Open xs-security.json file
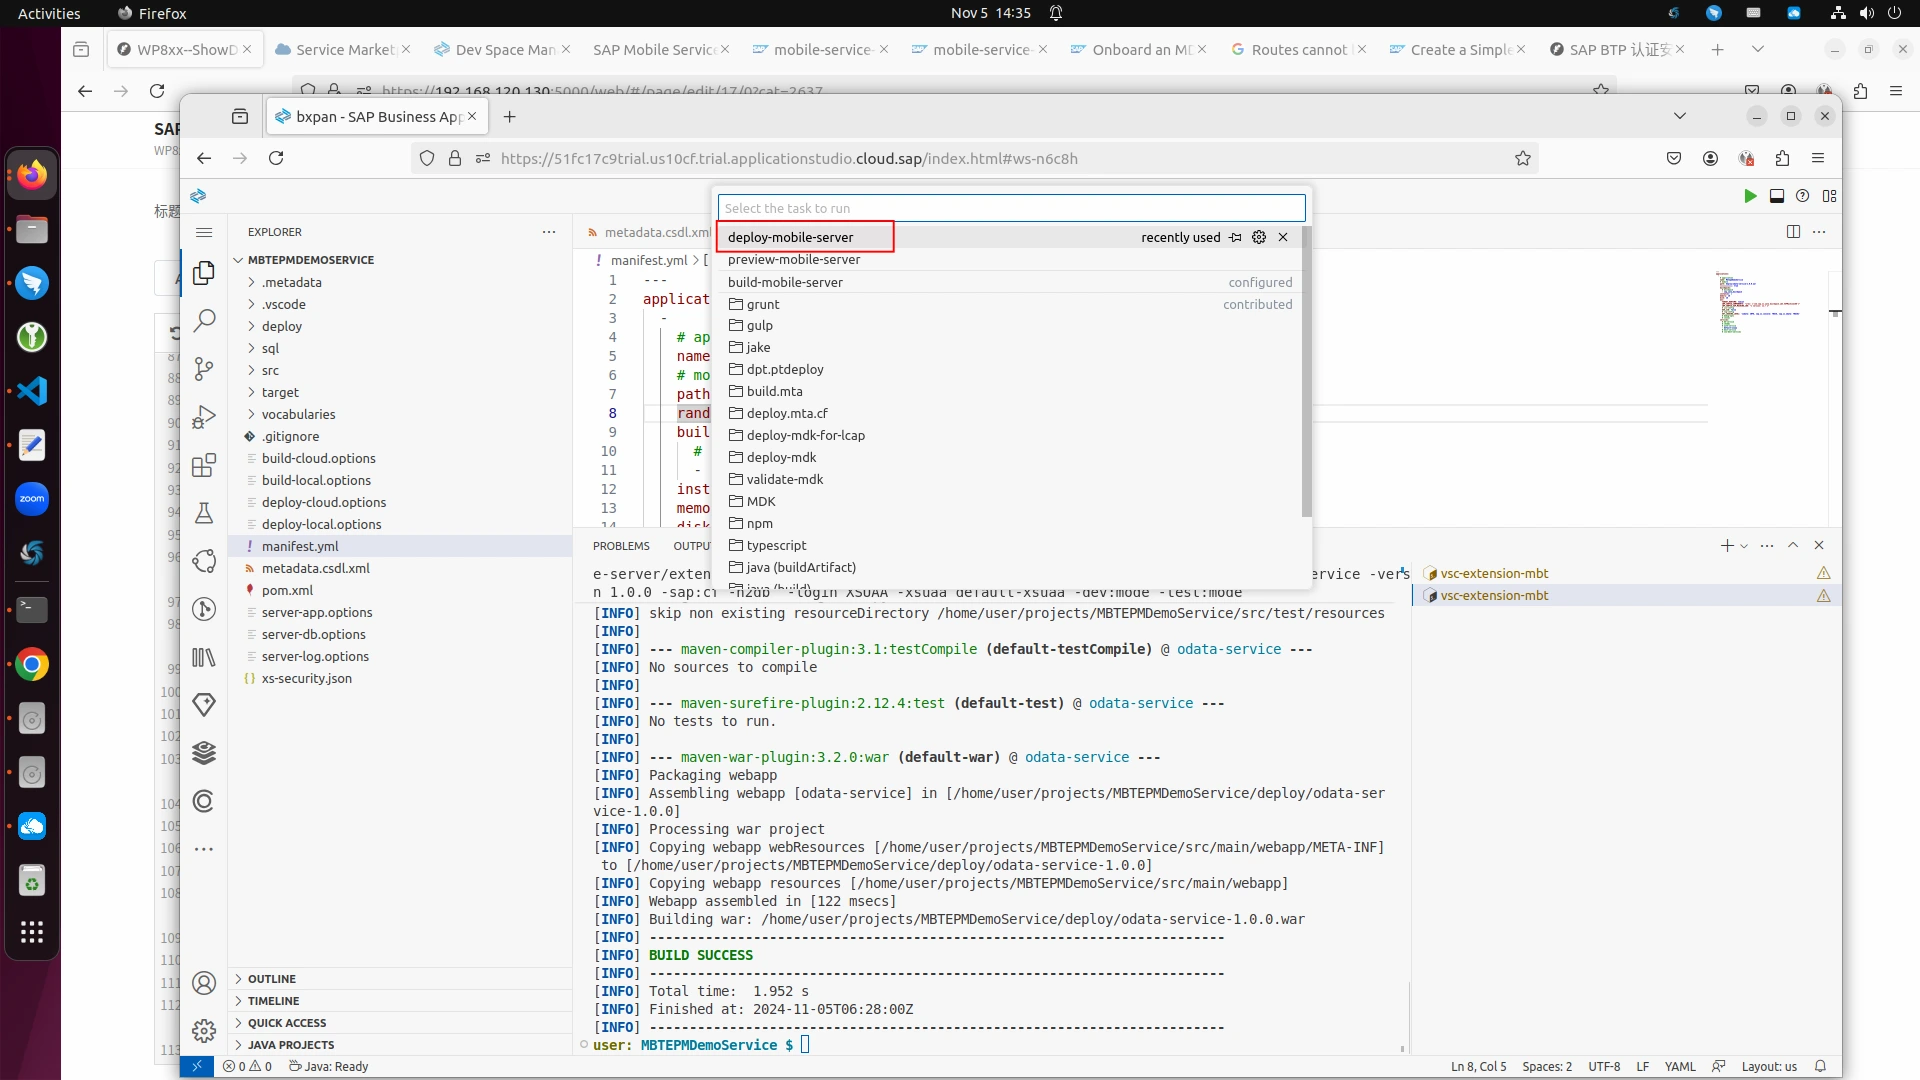1920x1080 pixels. click(400, 678)
